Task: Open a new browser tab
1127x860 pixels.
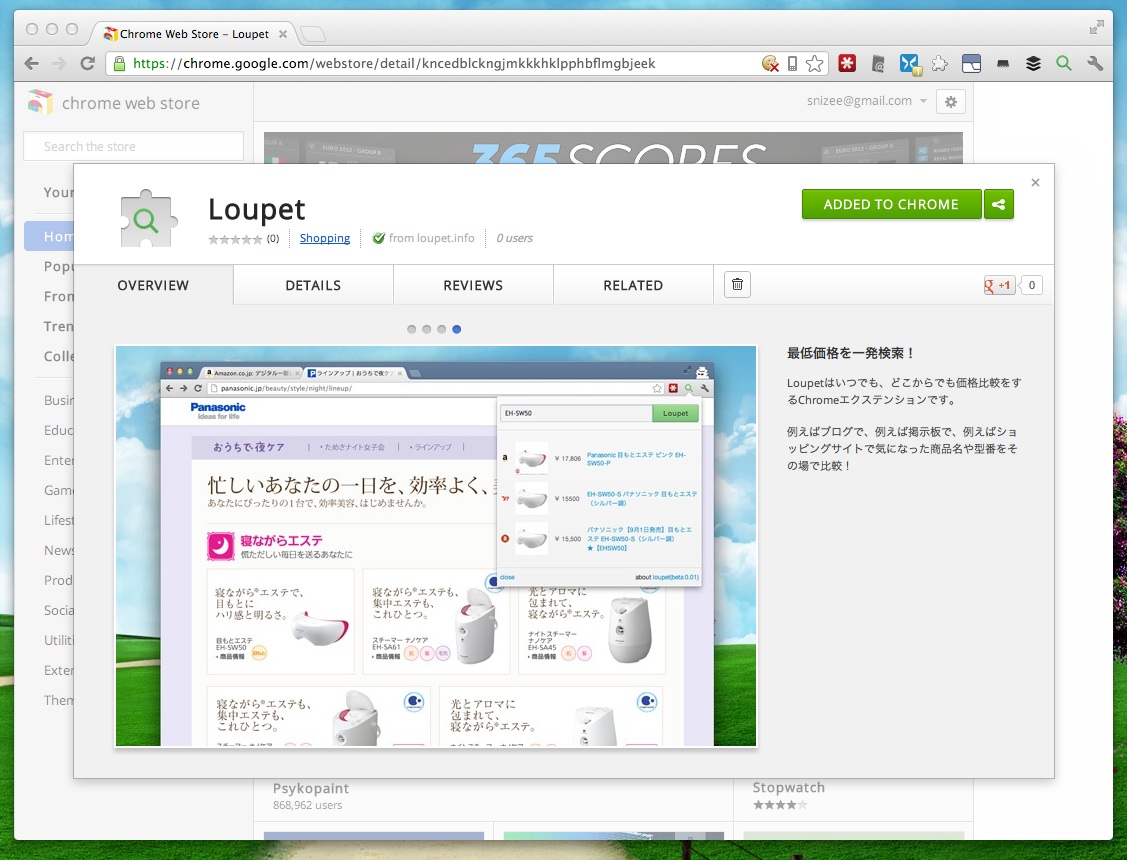Action: point(313,34)
